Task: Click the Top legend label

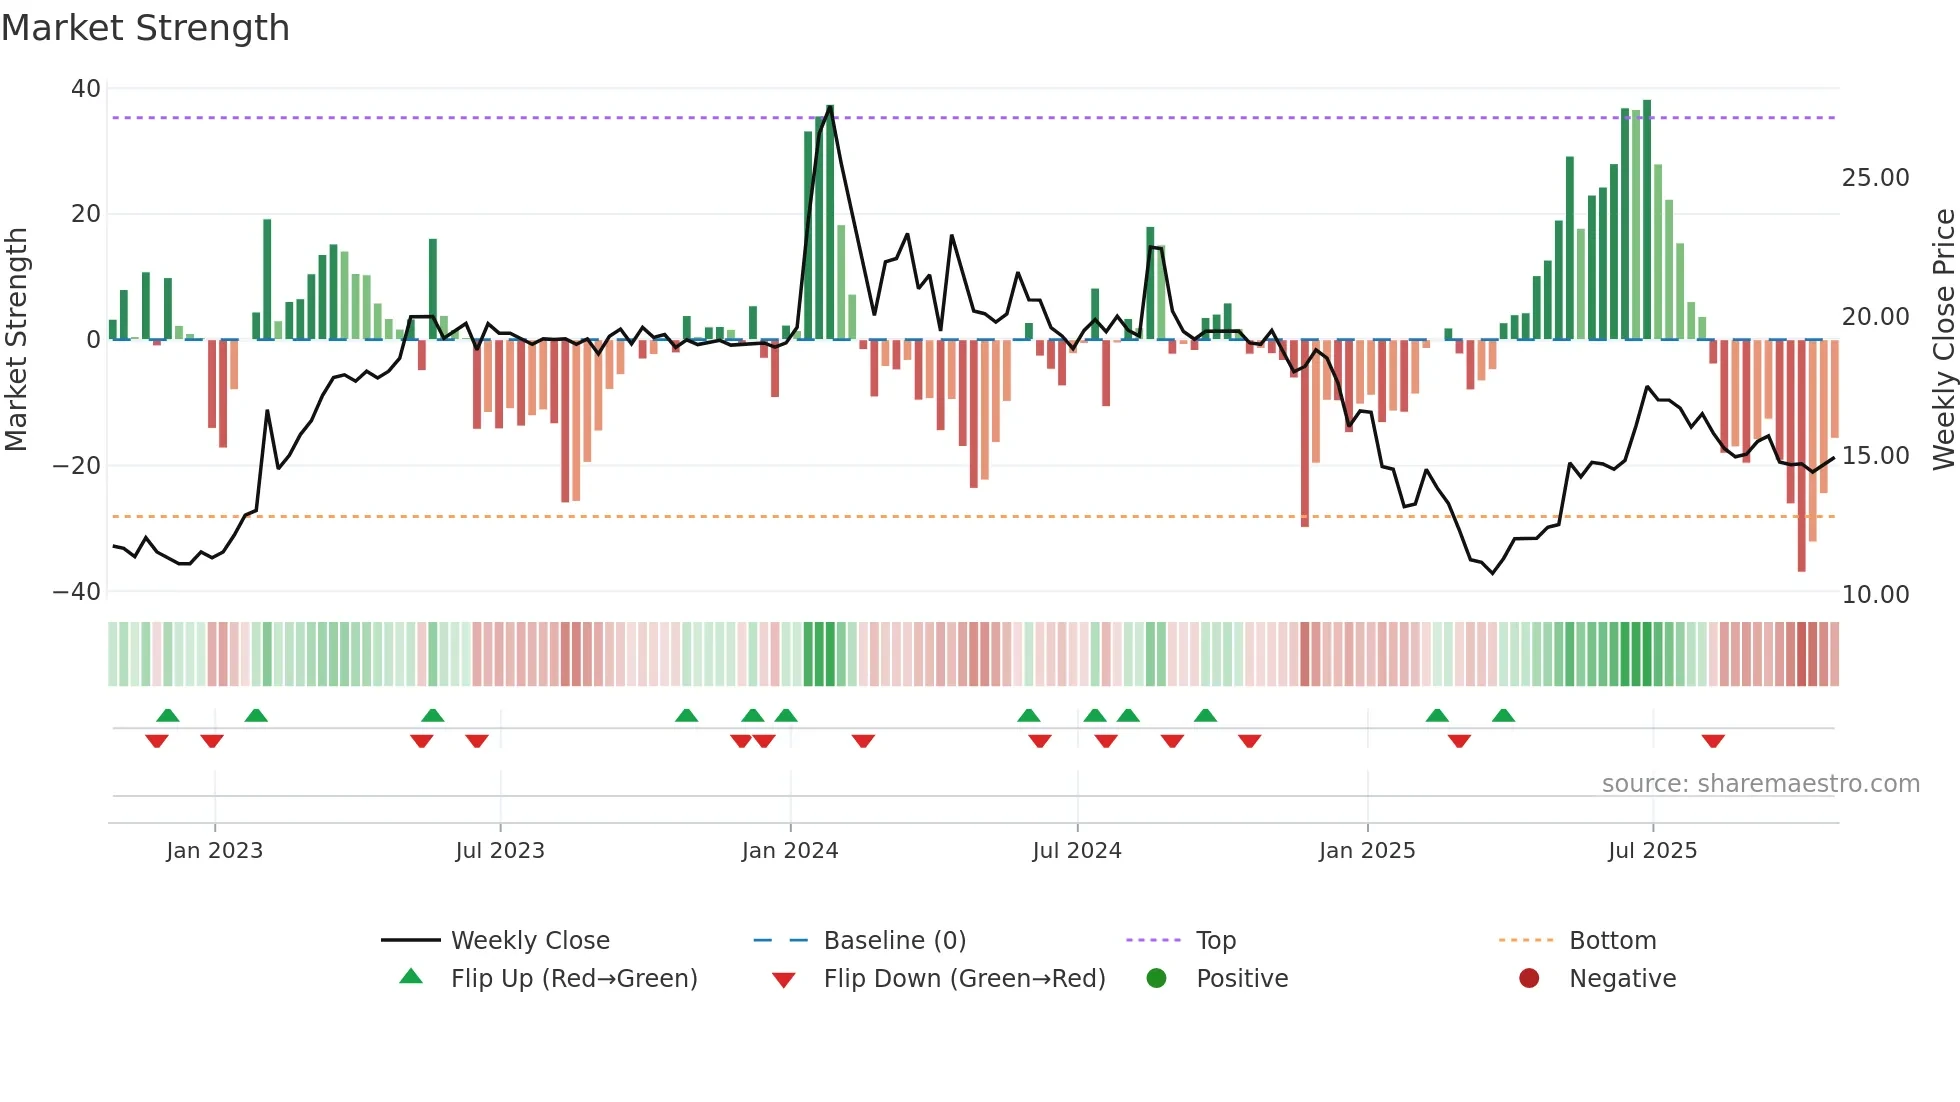Action: [x=1216, y=940]
